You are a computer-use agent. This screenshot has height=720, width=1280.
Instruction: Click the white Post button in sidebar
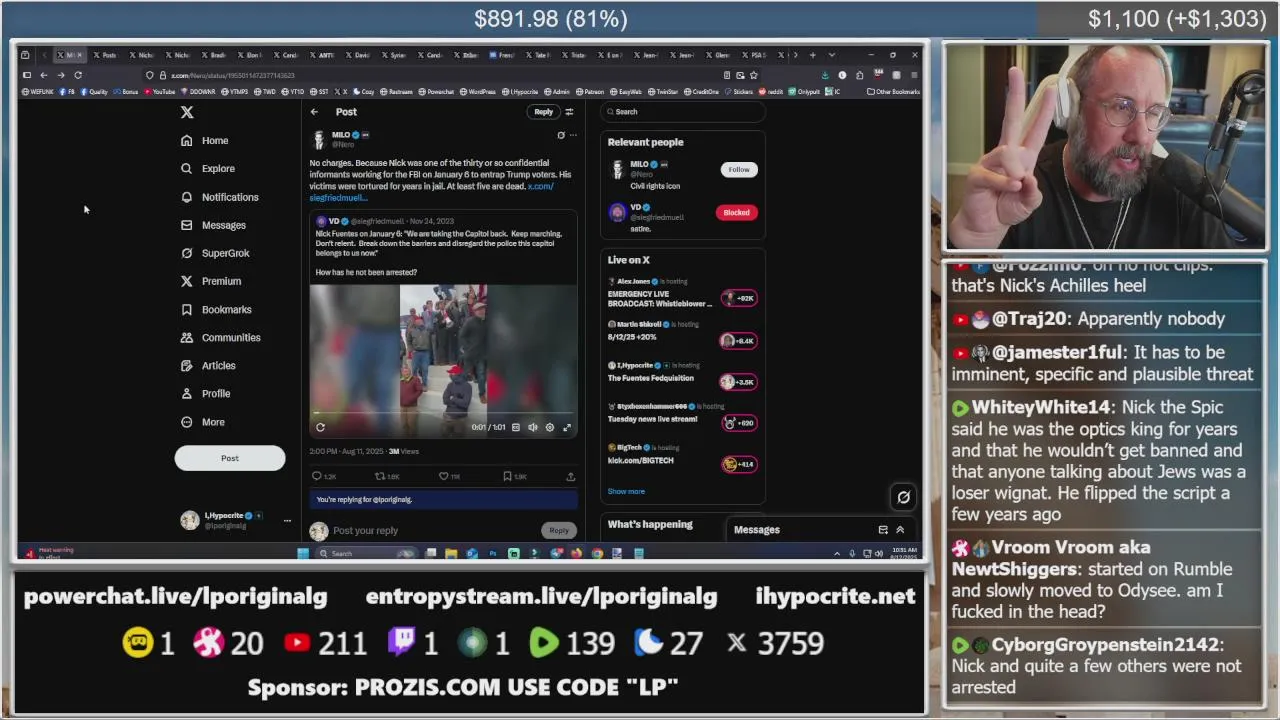coord(230,458)
